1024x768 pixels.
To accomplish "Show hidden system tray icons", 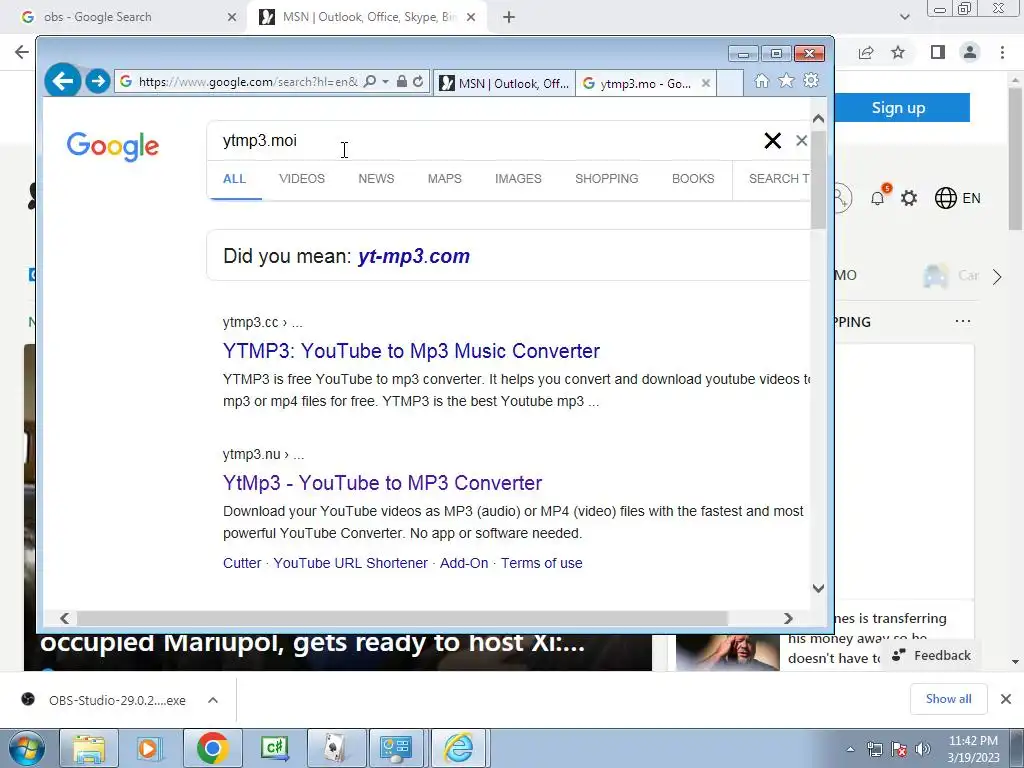I will point(850,749).
